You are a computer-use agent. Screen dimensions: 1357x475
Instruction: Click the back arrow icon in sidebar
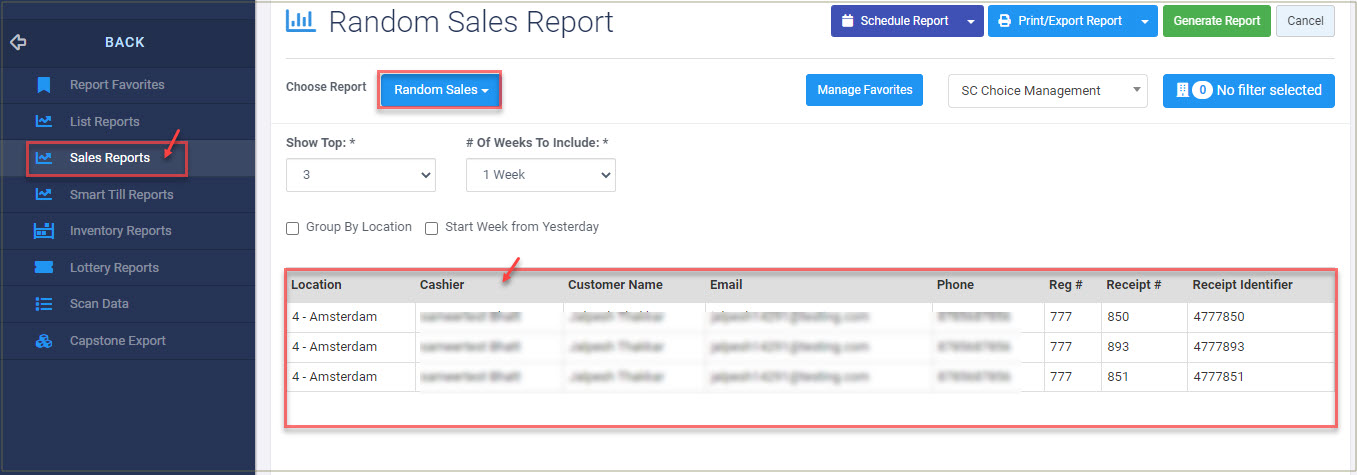[17, 42]
